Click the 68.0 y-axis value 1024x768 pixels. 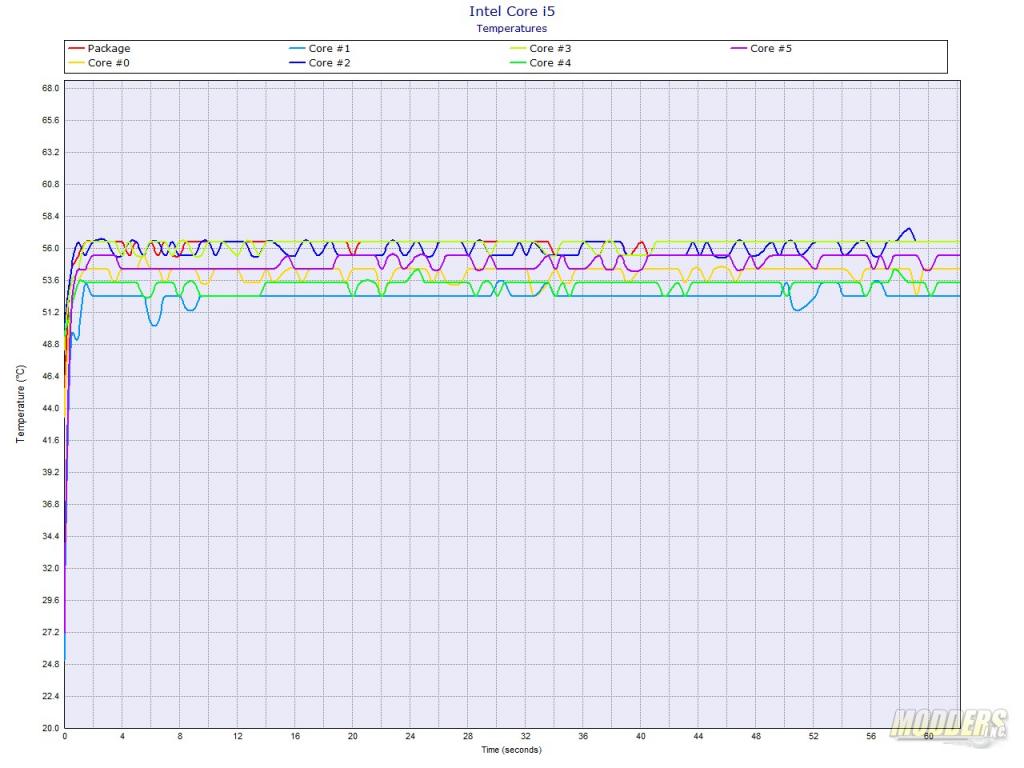(50, 88)
